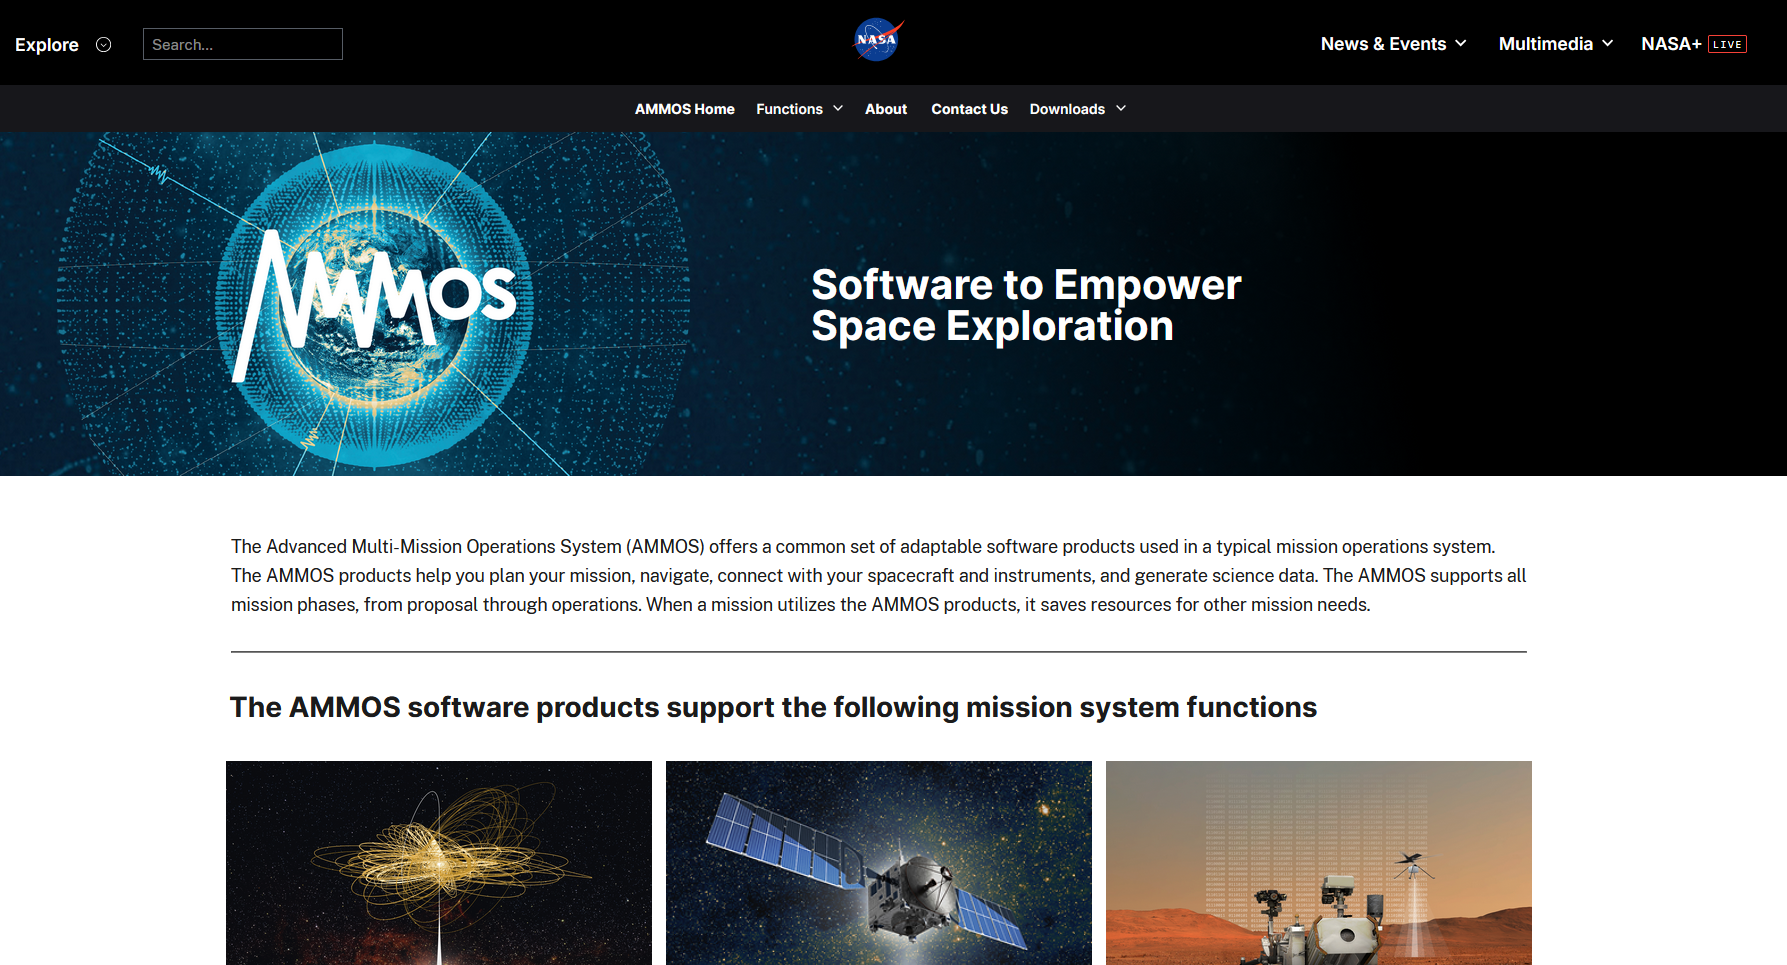
Task: Go to AMMOS Home
Action: 684,109
